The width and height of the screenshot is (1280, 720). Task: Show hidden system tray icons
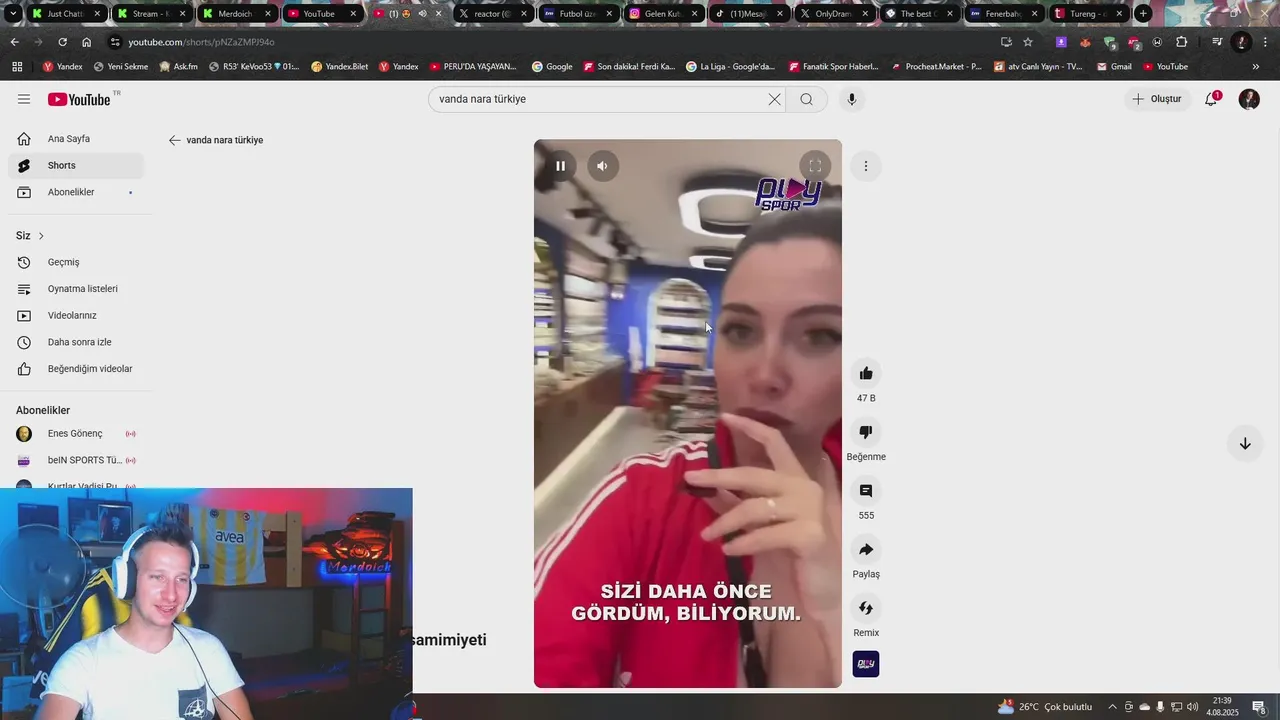click(1112, 707)
